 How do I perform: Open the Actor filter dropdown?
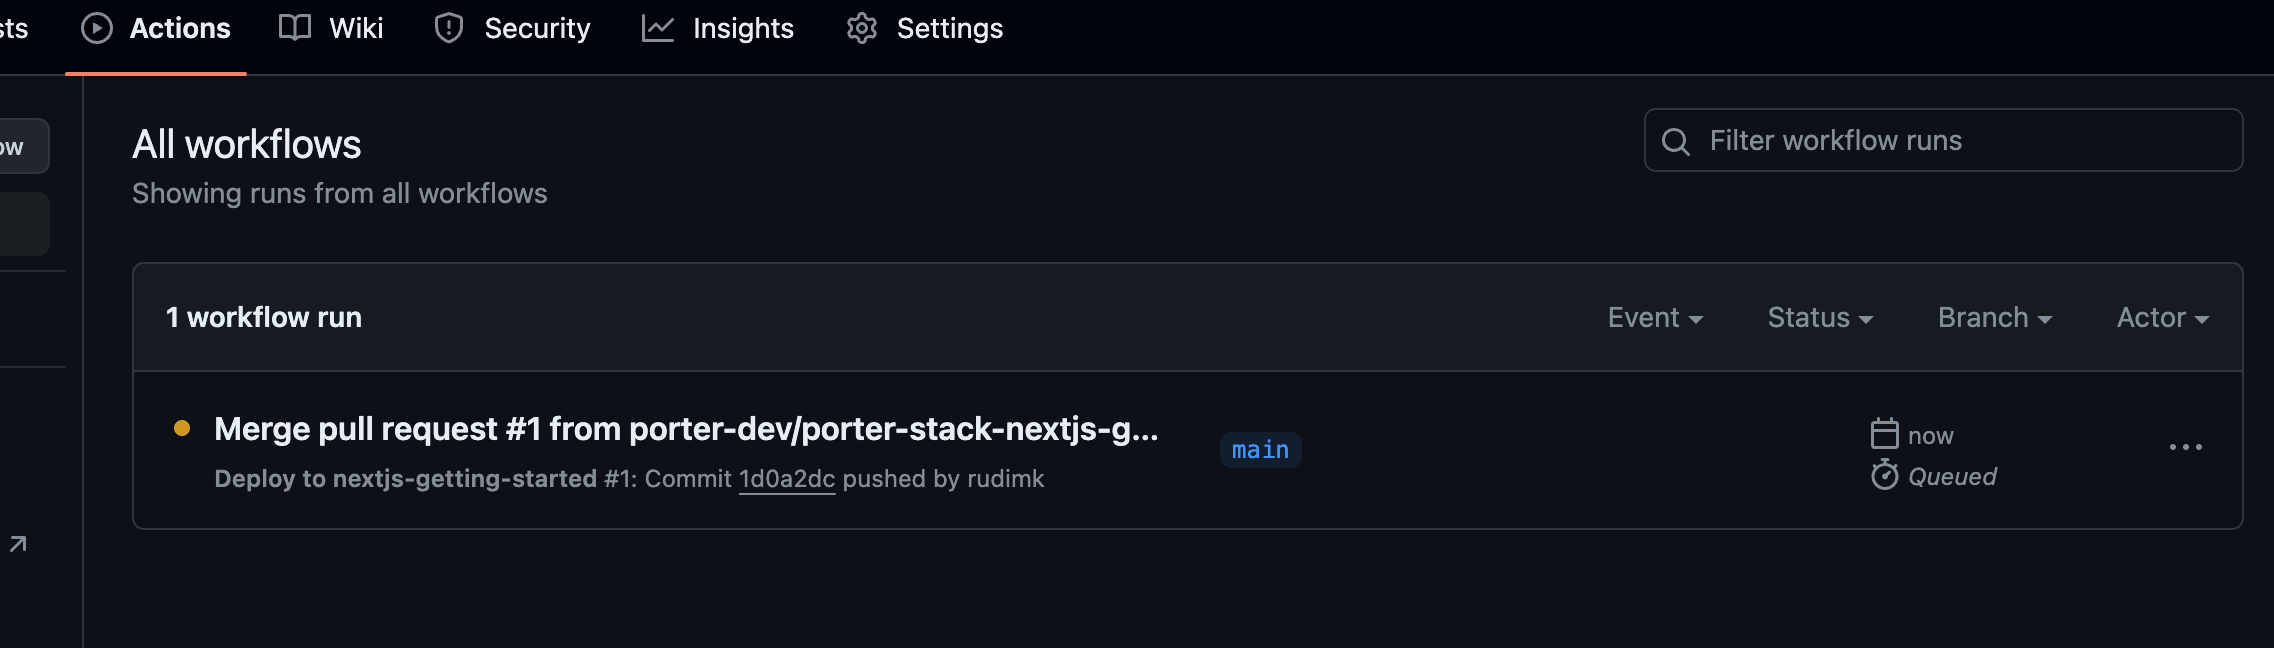point(2163,318)
